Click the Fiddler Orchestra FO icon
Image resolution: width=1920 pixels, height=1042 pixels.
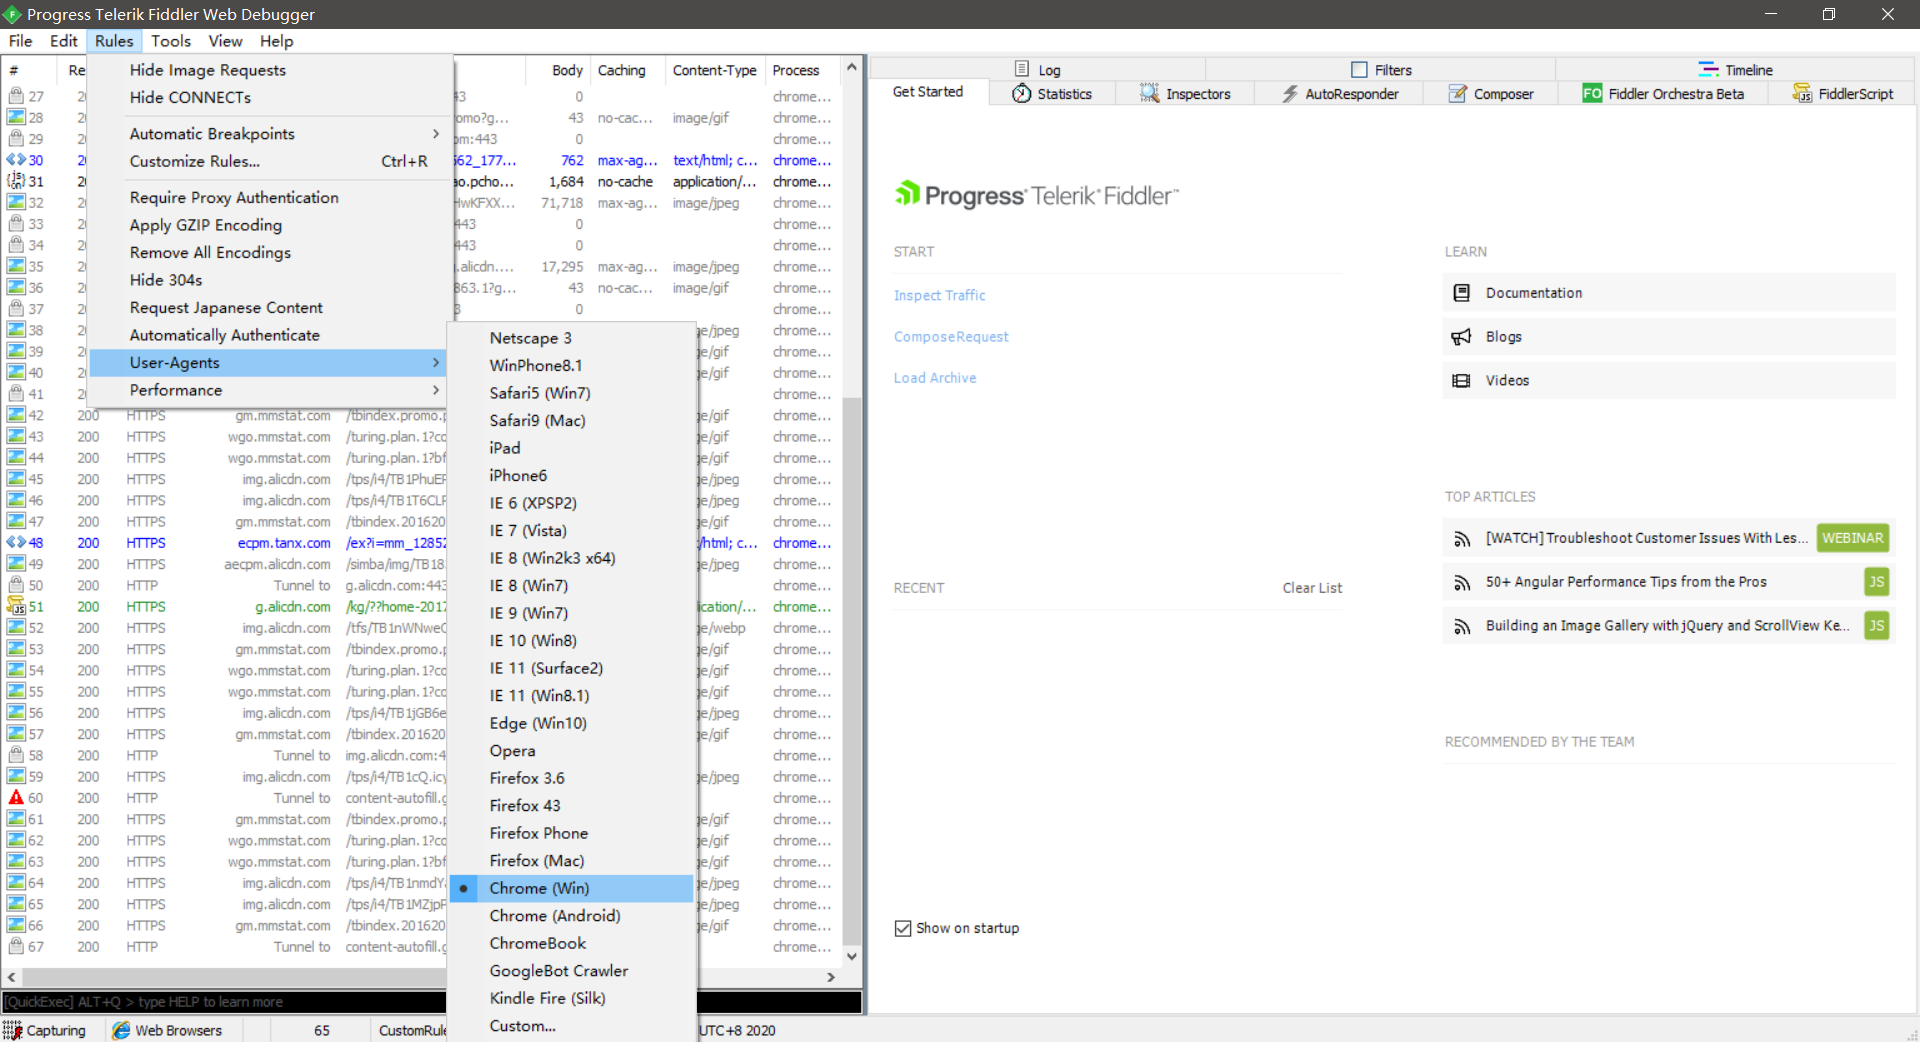tap(1592, 93)
